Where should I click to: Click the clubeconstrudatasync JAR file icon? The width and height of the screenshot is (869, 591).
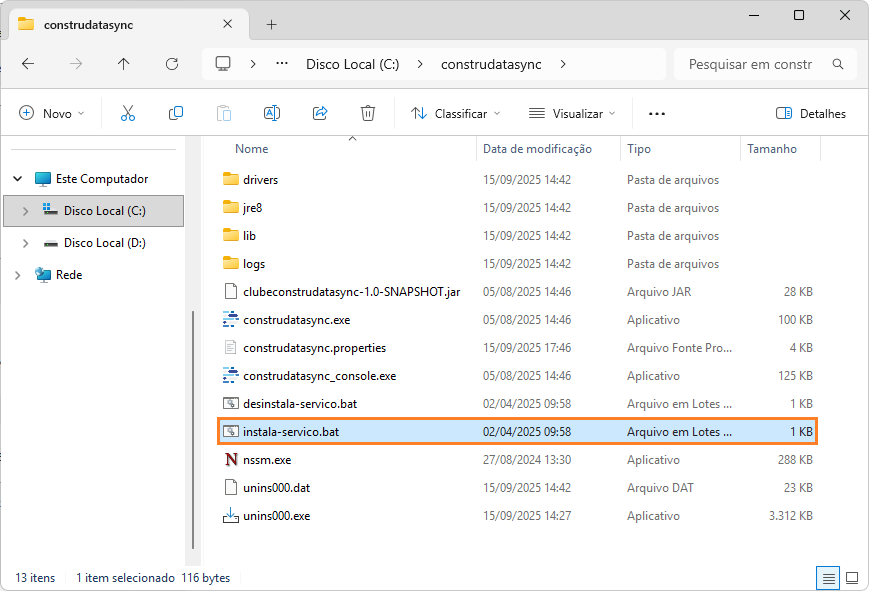(x=231, y=291)
